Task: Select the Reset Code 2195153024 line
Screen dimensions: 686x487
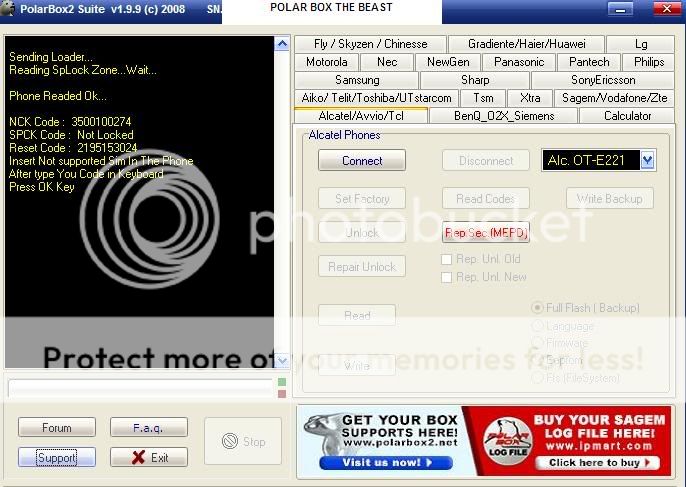Action: click(x=73, y=147)
